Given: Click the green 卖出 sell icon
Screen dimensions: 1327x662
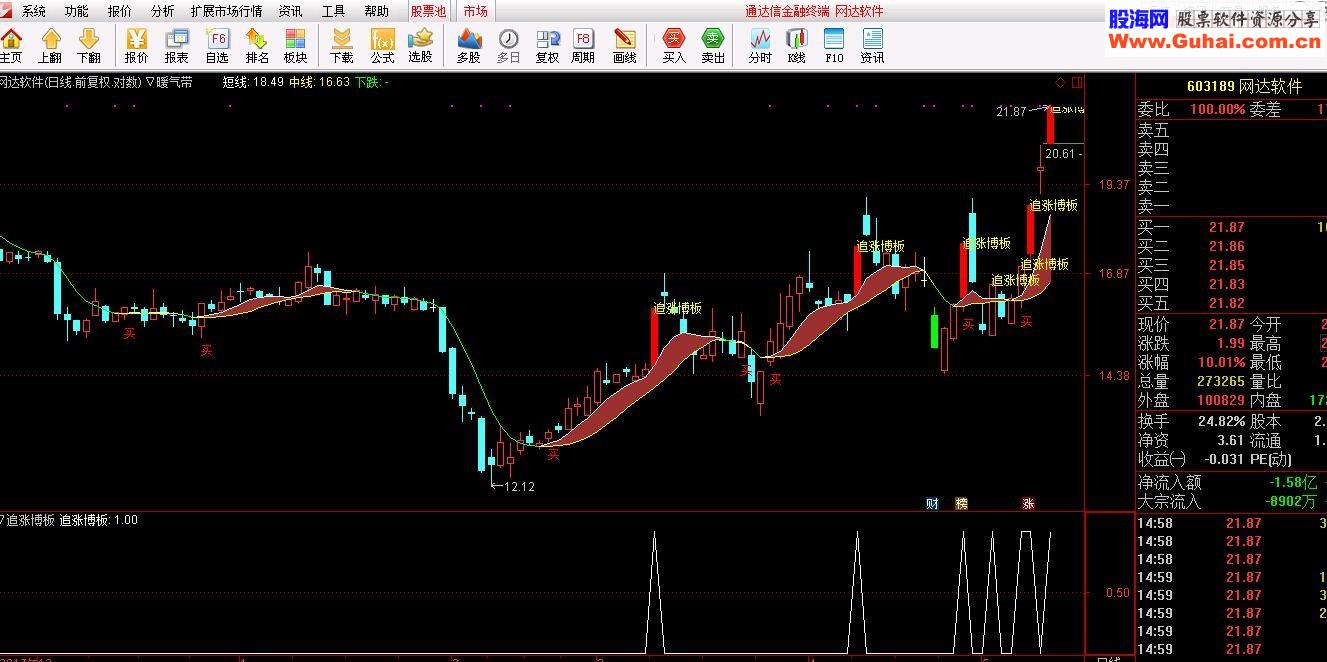Looking at the screenshot, I should tap(713, 46).
